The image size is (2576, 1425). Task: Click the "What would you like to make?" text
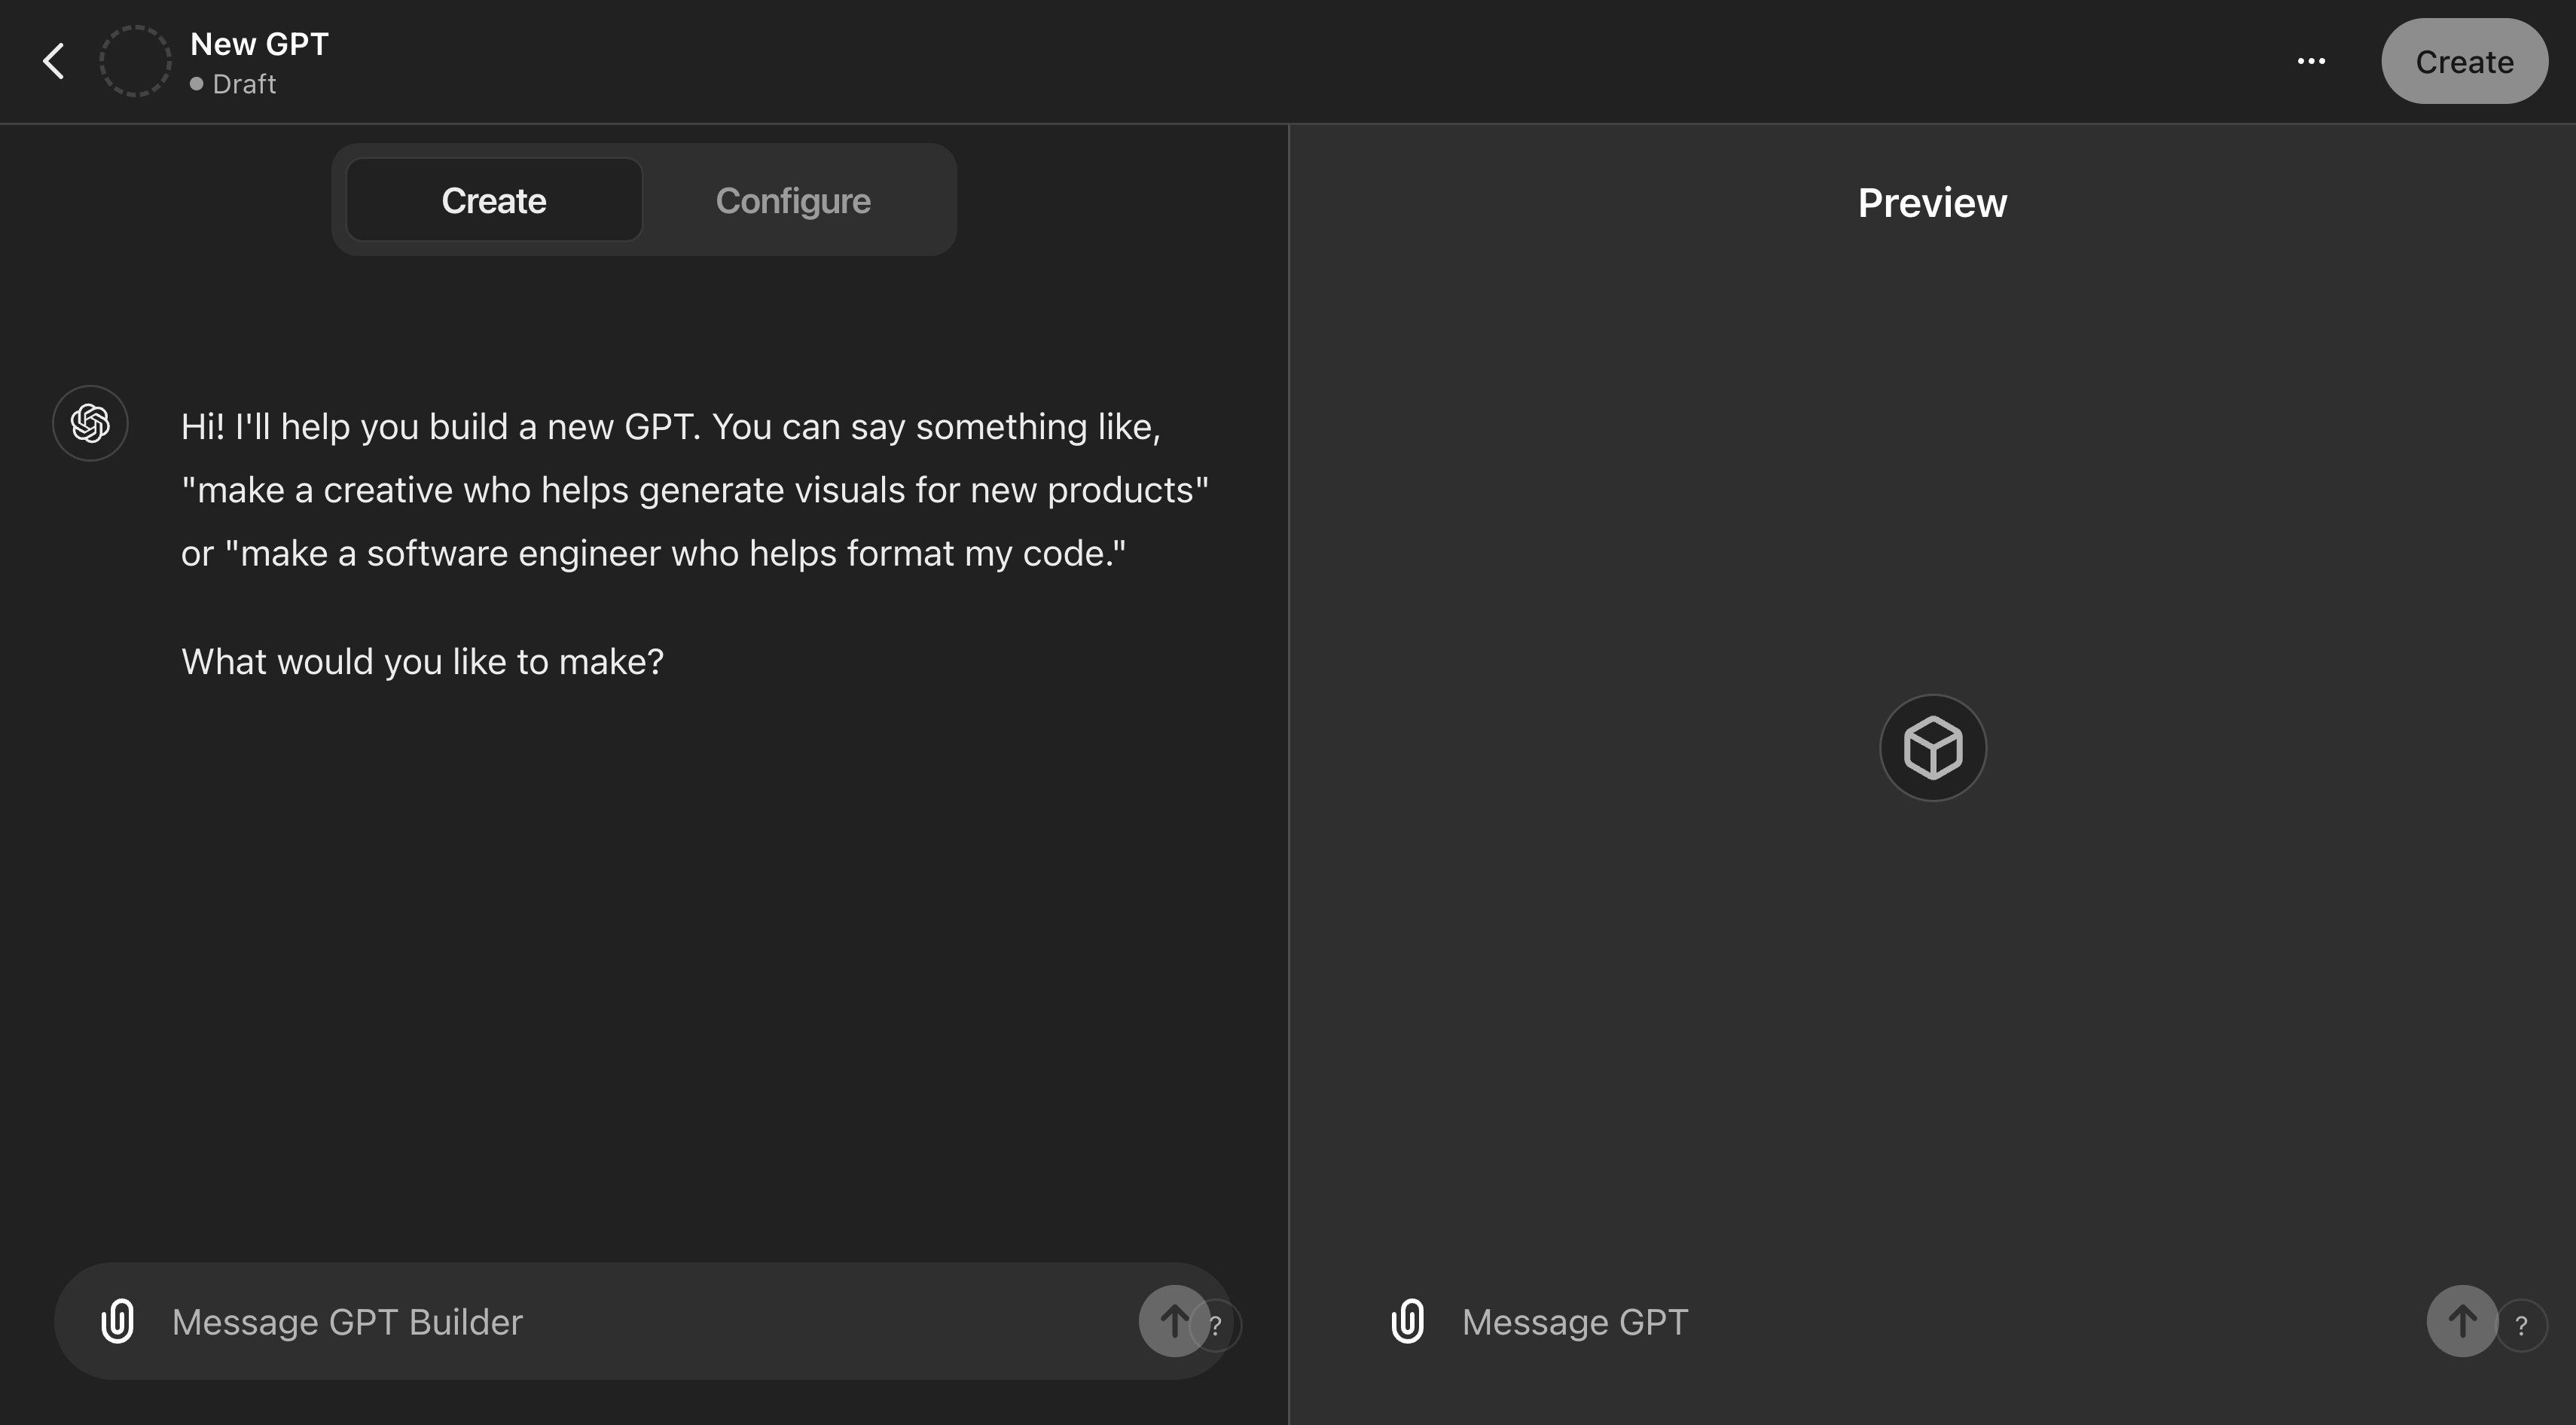[x=422, y=661]
